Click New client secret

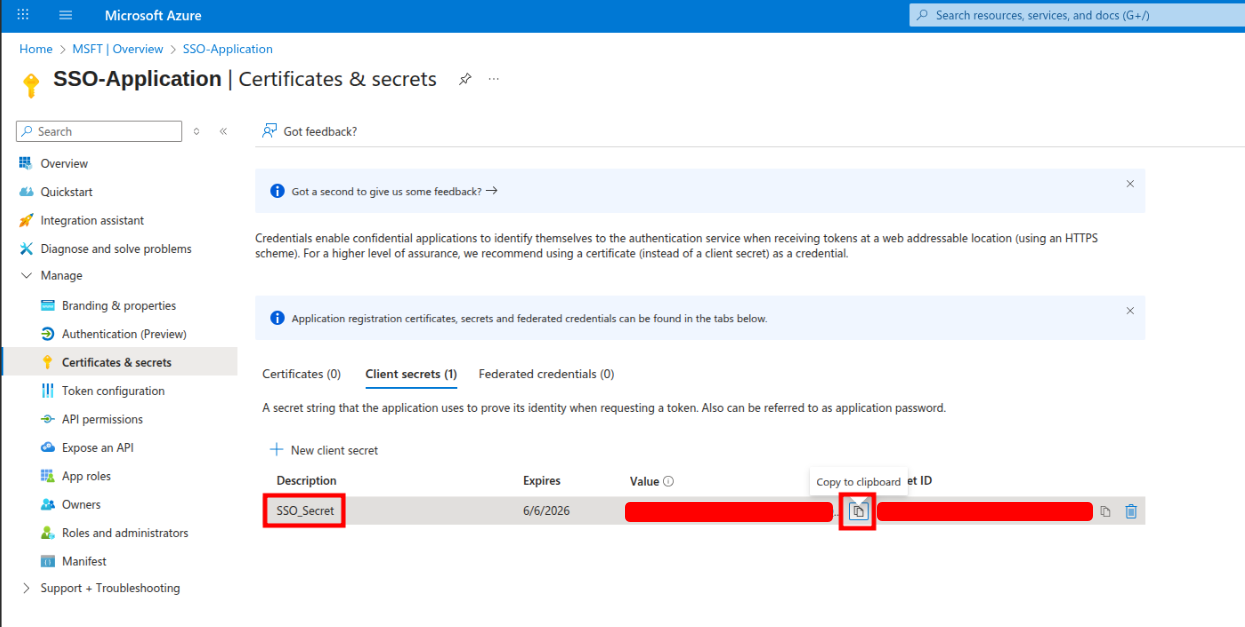click(324, 450)
